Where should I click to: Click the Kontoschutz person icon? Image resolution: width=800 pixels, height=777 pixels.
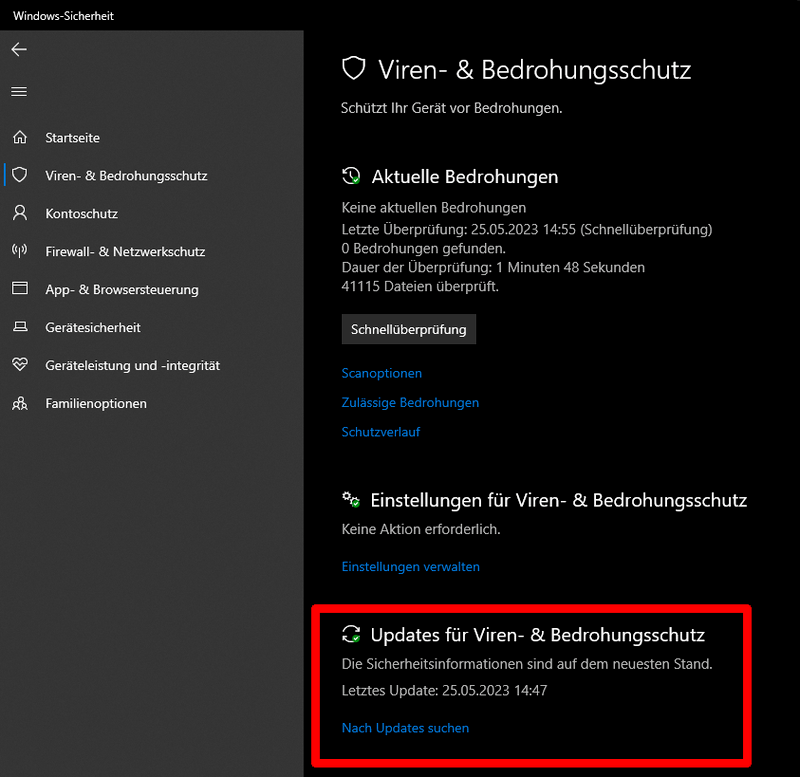point(20,213)
